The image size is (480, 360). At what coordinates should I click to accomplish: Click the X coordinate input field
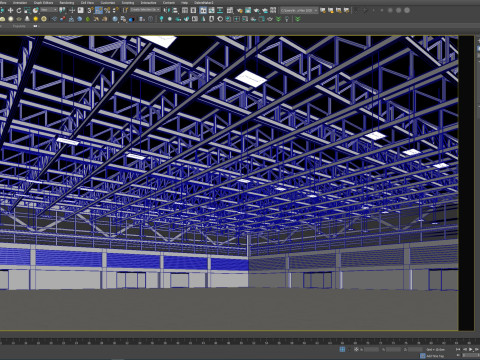371,349
